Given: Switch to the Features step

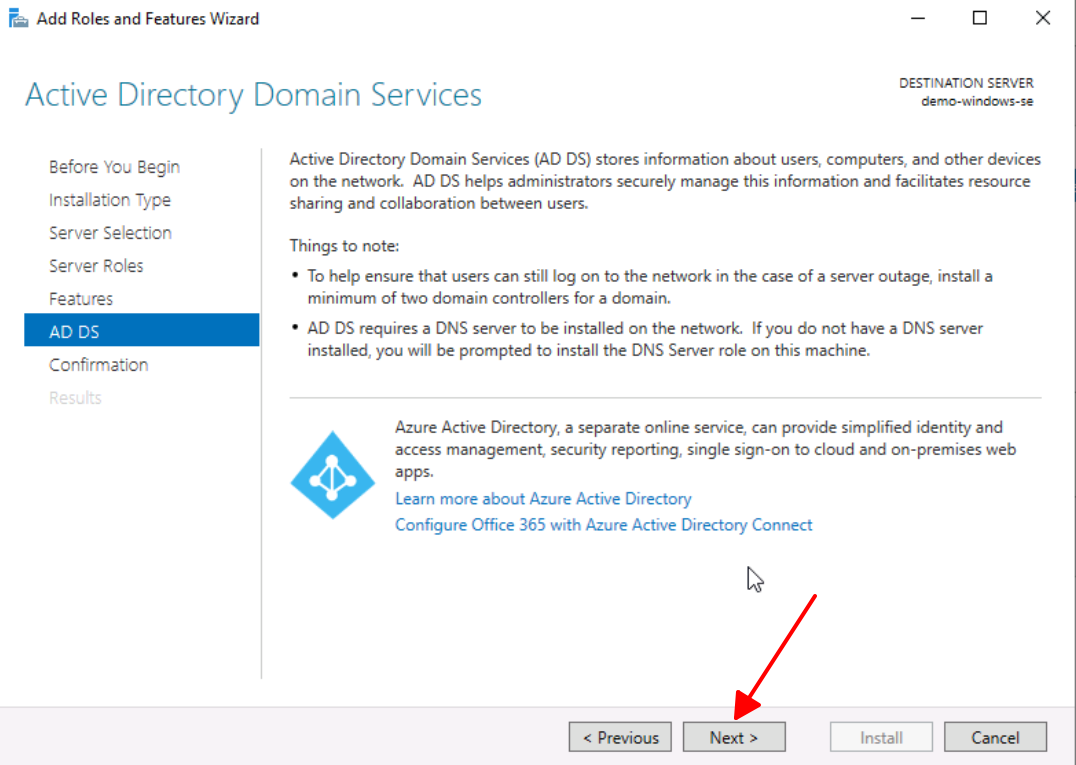Looking at the screenshot, I should (x=81, y=299).
